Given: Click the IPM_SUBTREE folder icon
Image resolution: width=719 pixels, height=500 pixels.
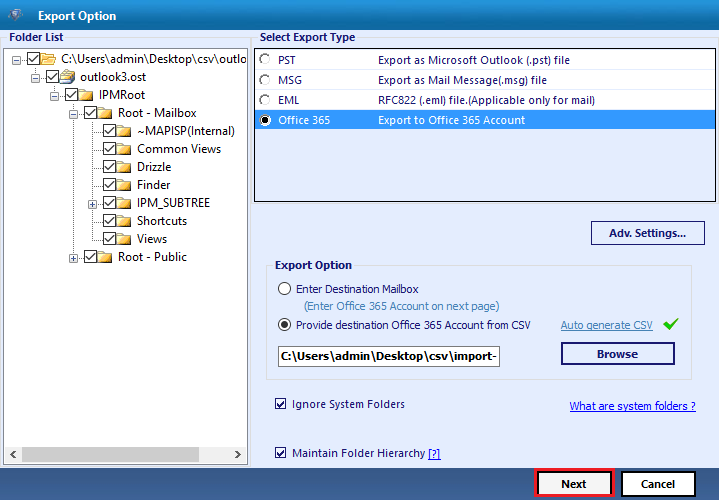Looking at the screenshot, I should [124, 203].
